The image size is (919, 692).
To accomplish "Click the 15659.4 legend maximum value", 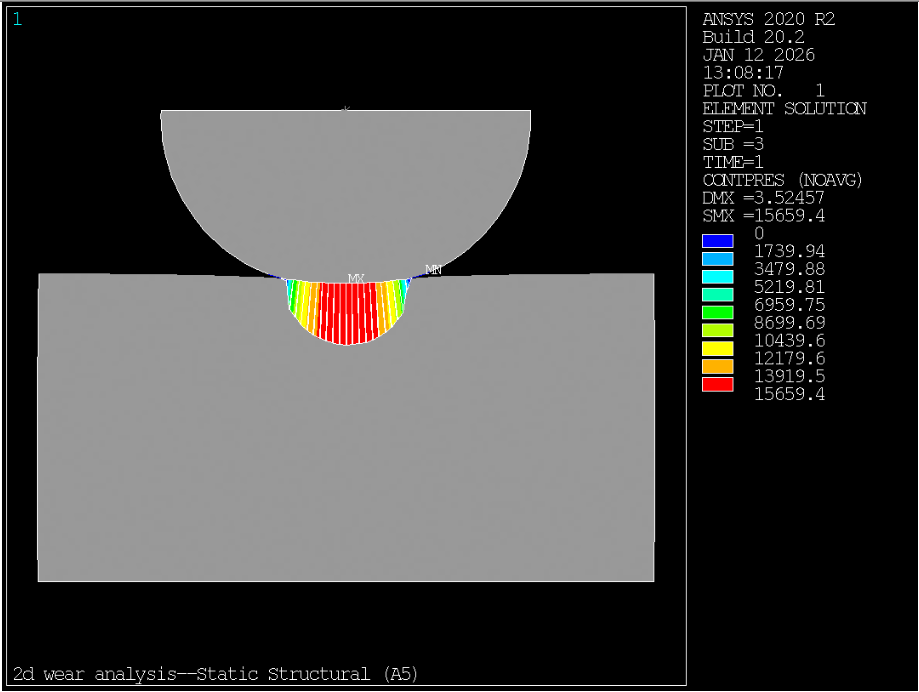I will [789, 394].
